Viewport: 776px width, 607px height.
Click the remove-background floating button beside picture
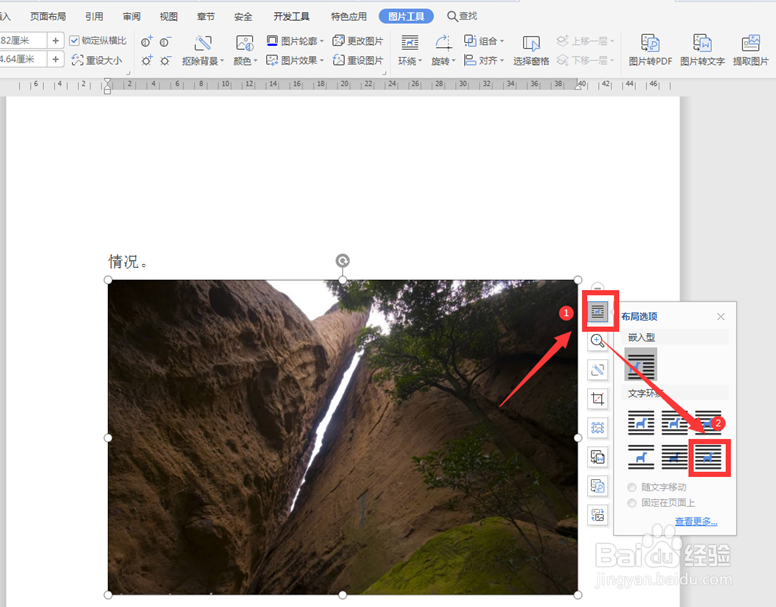tap(597, 370)
